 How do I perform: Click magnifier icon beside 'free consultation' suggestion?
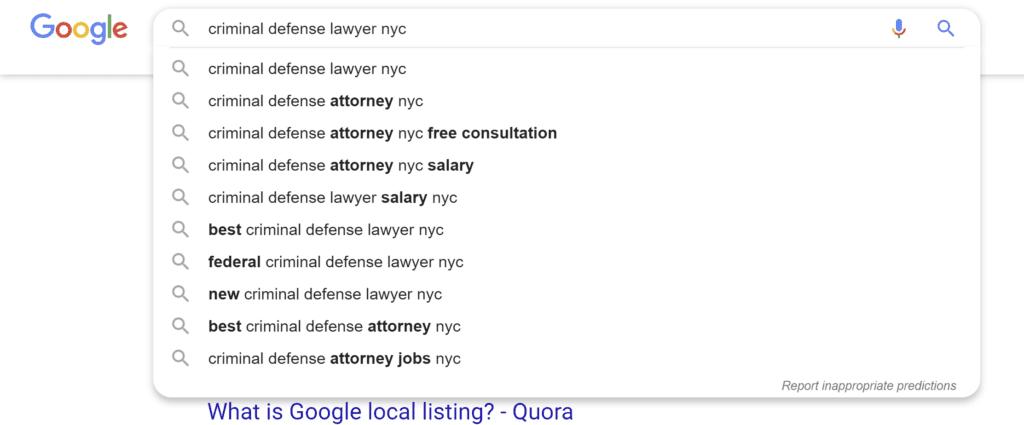pos(180,133)
